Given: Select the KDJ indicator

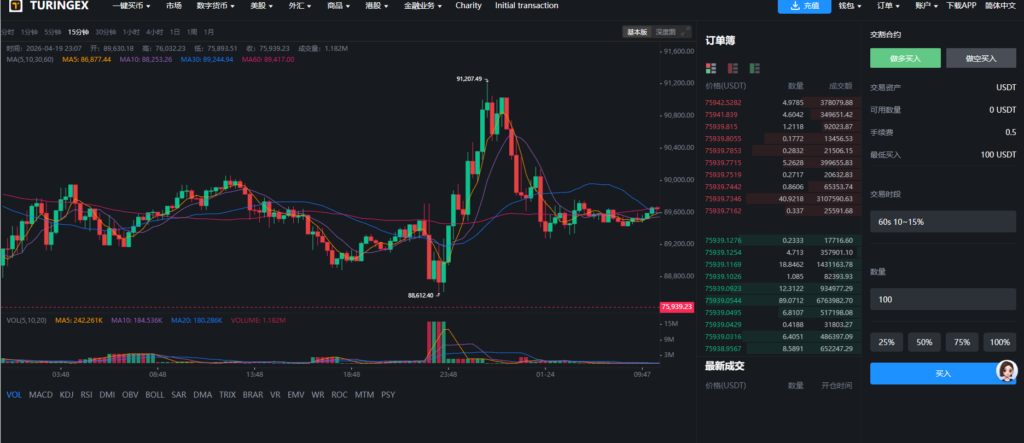Looking at the screenshot, I should click(x=66, y=395).
